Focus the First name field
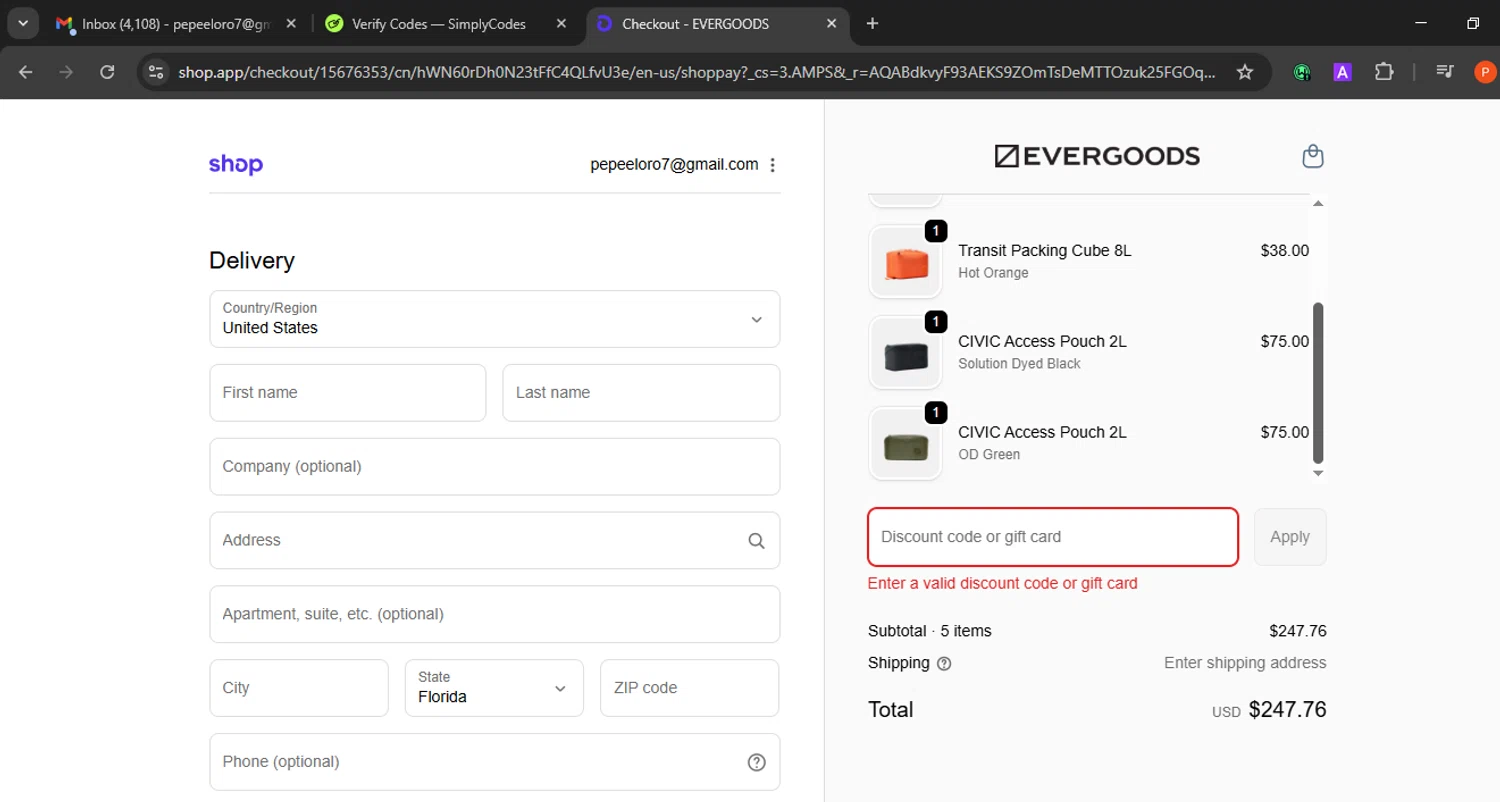The width and height of the screenshot is (1500, 802). point(347,392)
